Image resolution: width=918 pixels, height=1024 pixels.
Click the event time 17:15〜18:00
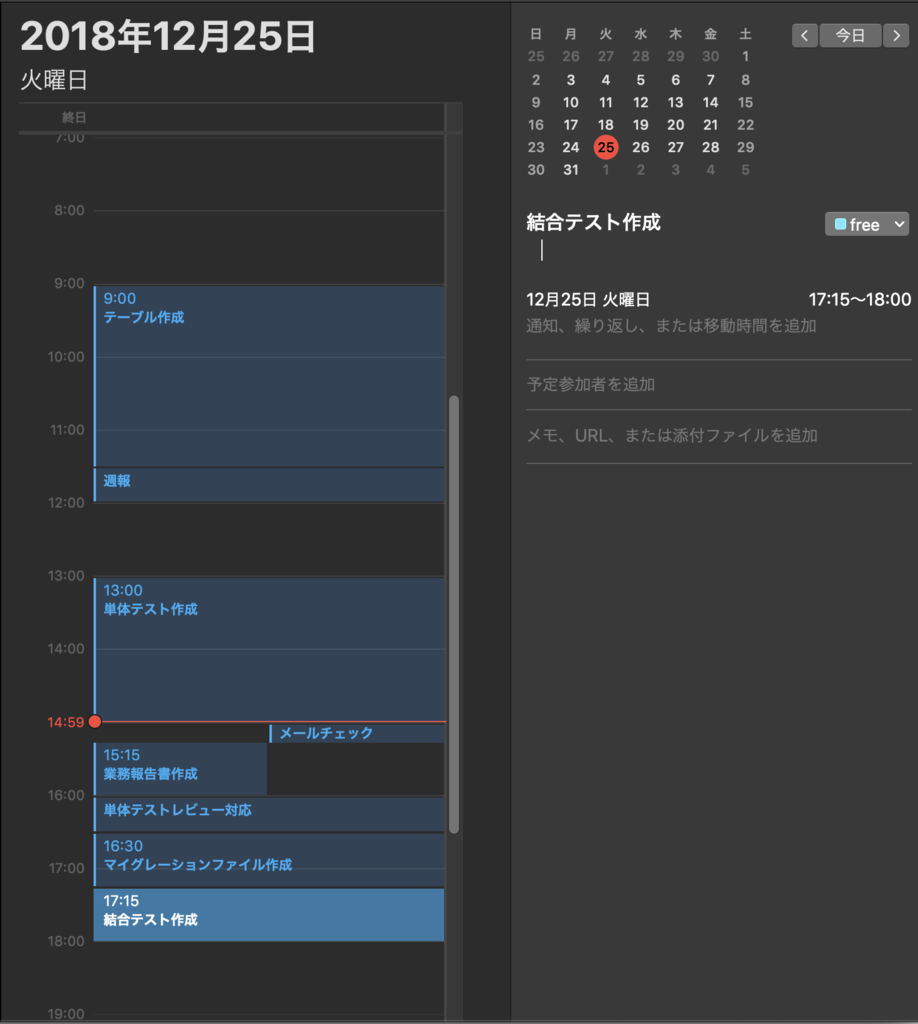860,300
